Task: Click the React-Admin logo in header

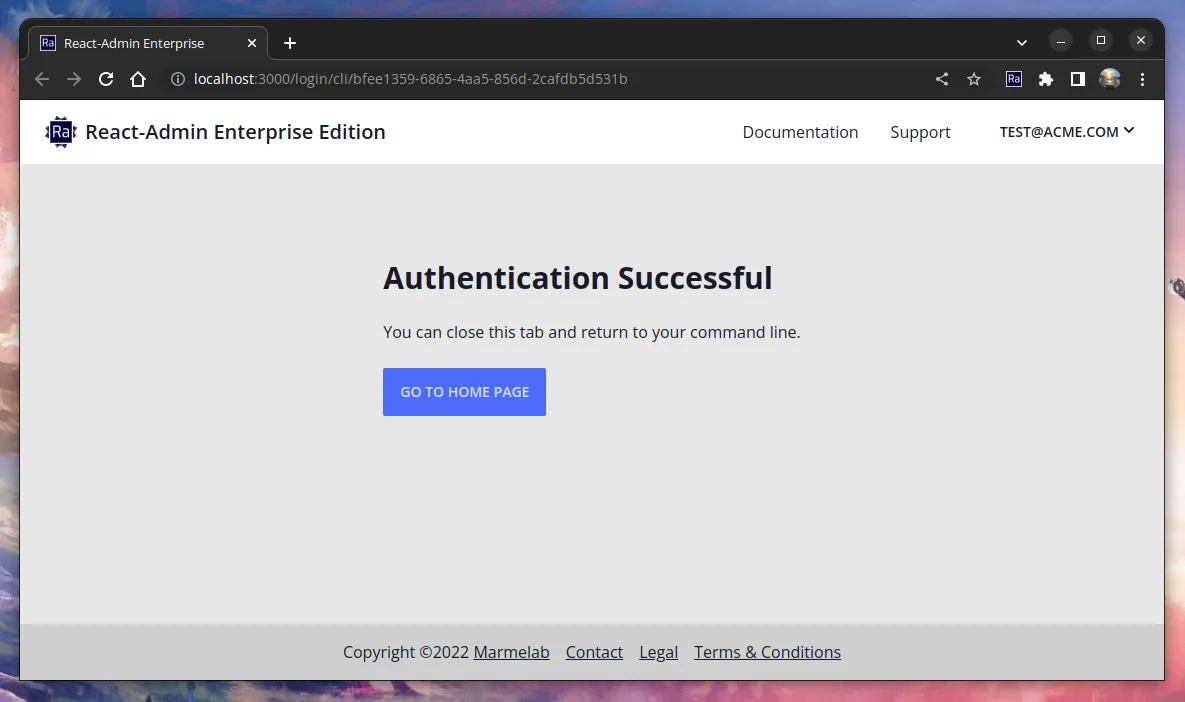Action: pos(61,132)
